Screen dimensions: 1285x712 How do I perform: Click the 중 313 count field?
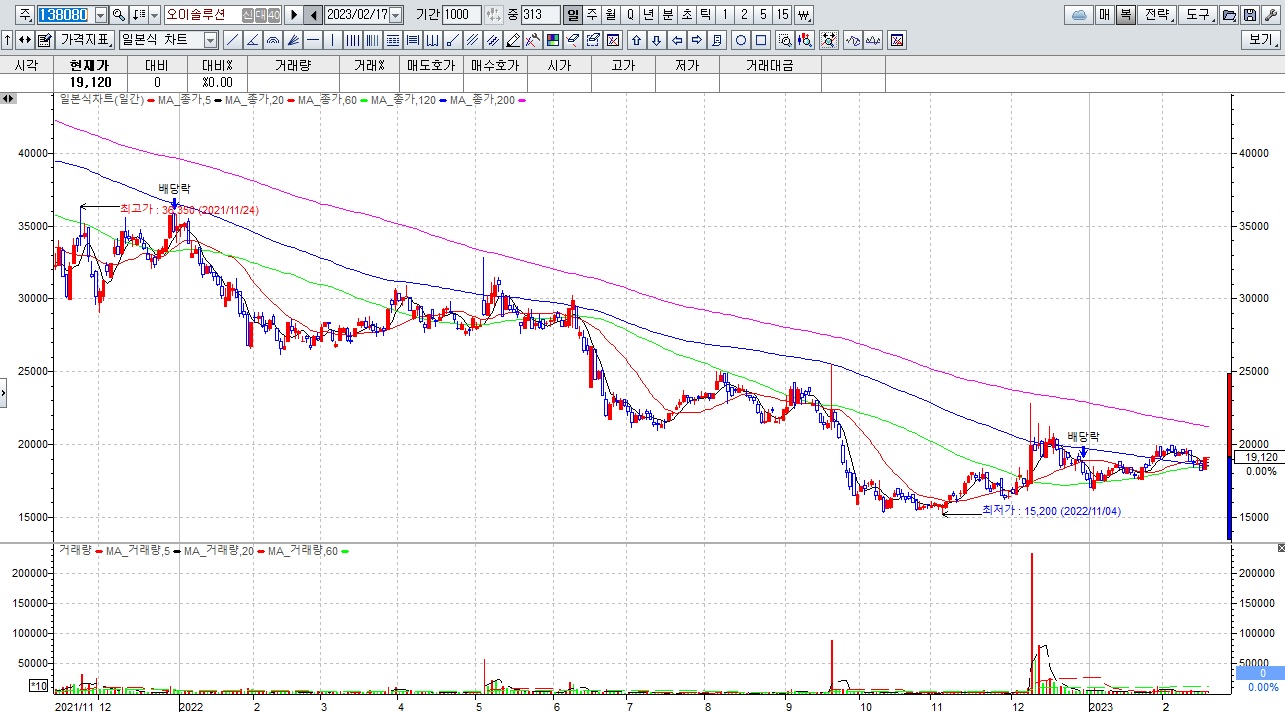pyautogui.click(x=541, y=15)
